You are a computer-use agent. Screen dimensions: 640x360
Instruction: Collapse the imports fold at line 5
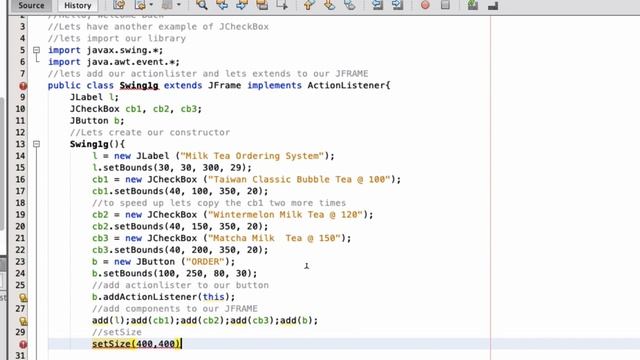pos(36,50)
